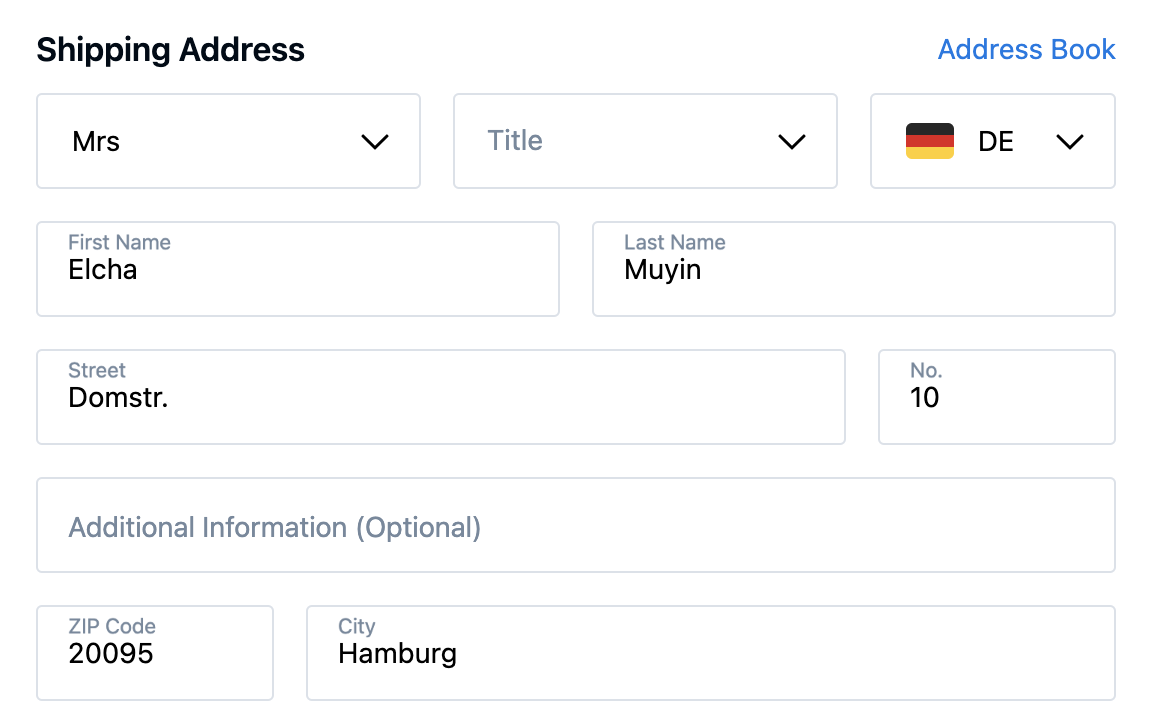Viewport: 1150px width, 722px height.
Task: Open the Title dropdown
Action: coord(644,141)
